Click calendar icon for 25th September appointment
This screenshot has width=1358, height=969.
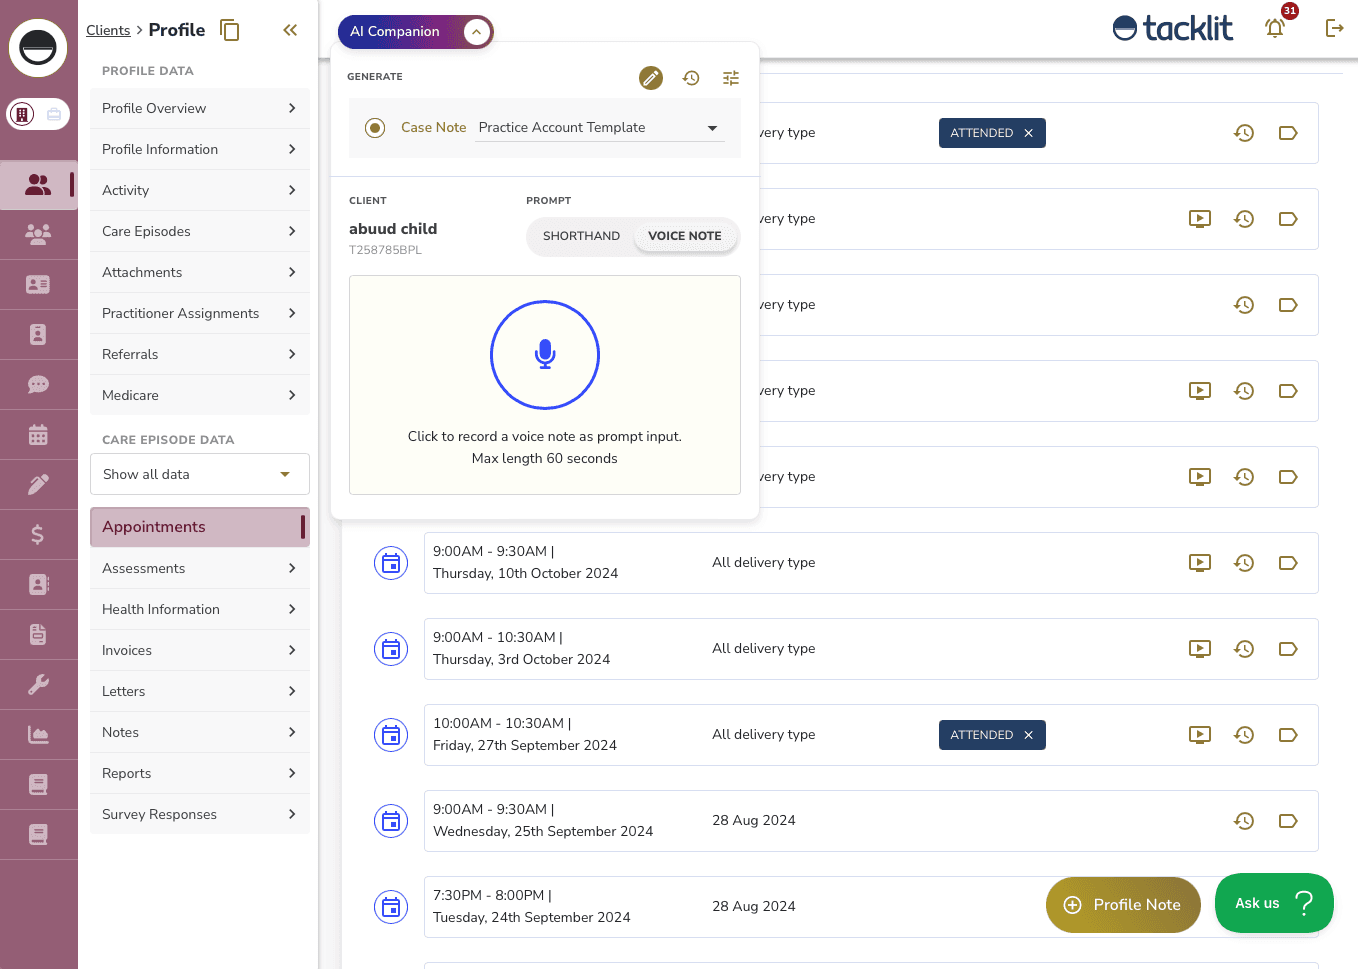(391, 821)
